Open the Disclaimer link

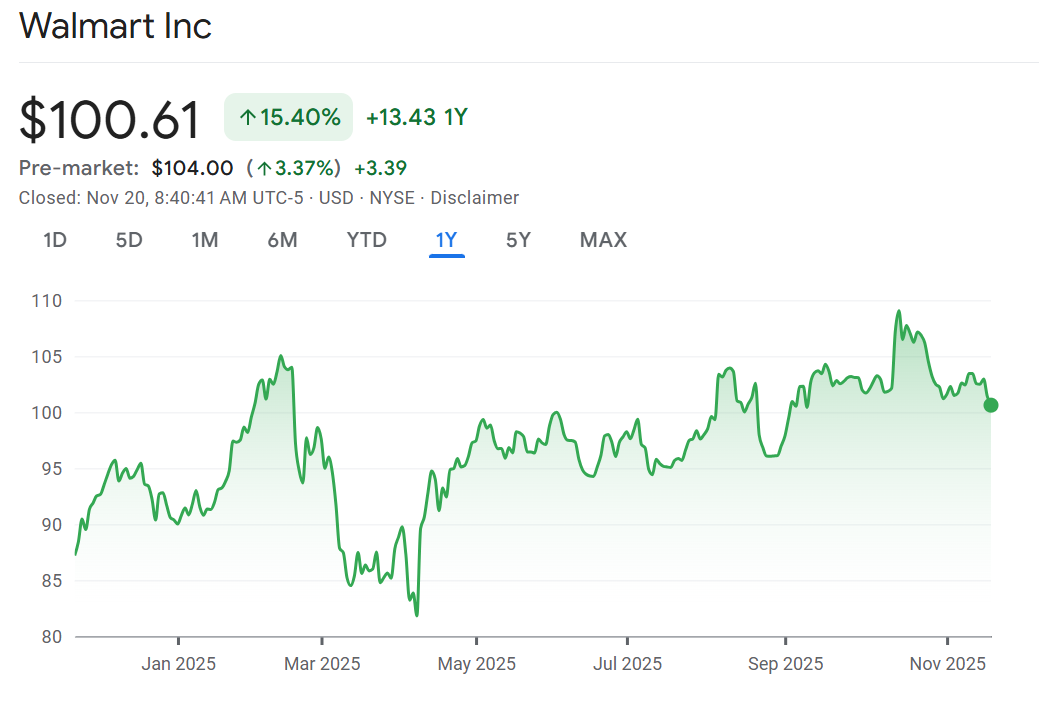[474, 198]
